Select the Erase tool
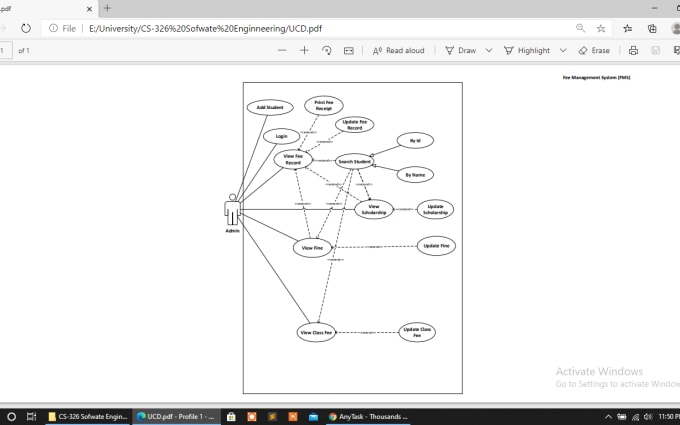The image size is (680, 425). tap(594, 51)
